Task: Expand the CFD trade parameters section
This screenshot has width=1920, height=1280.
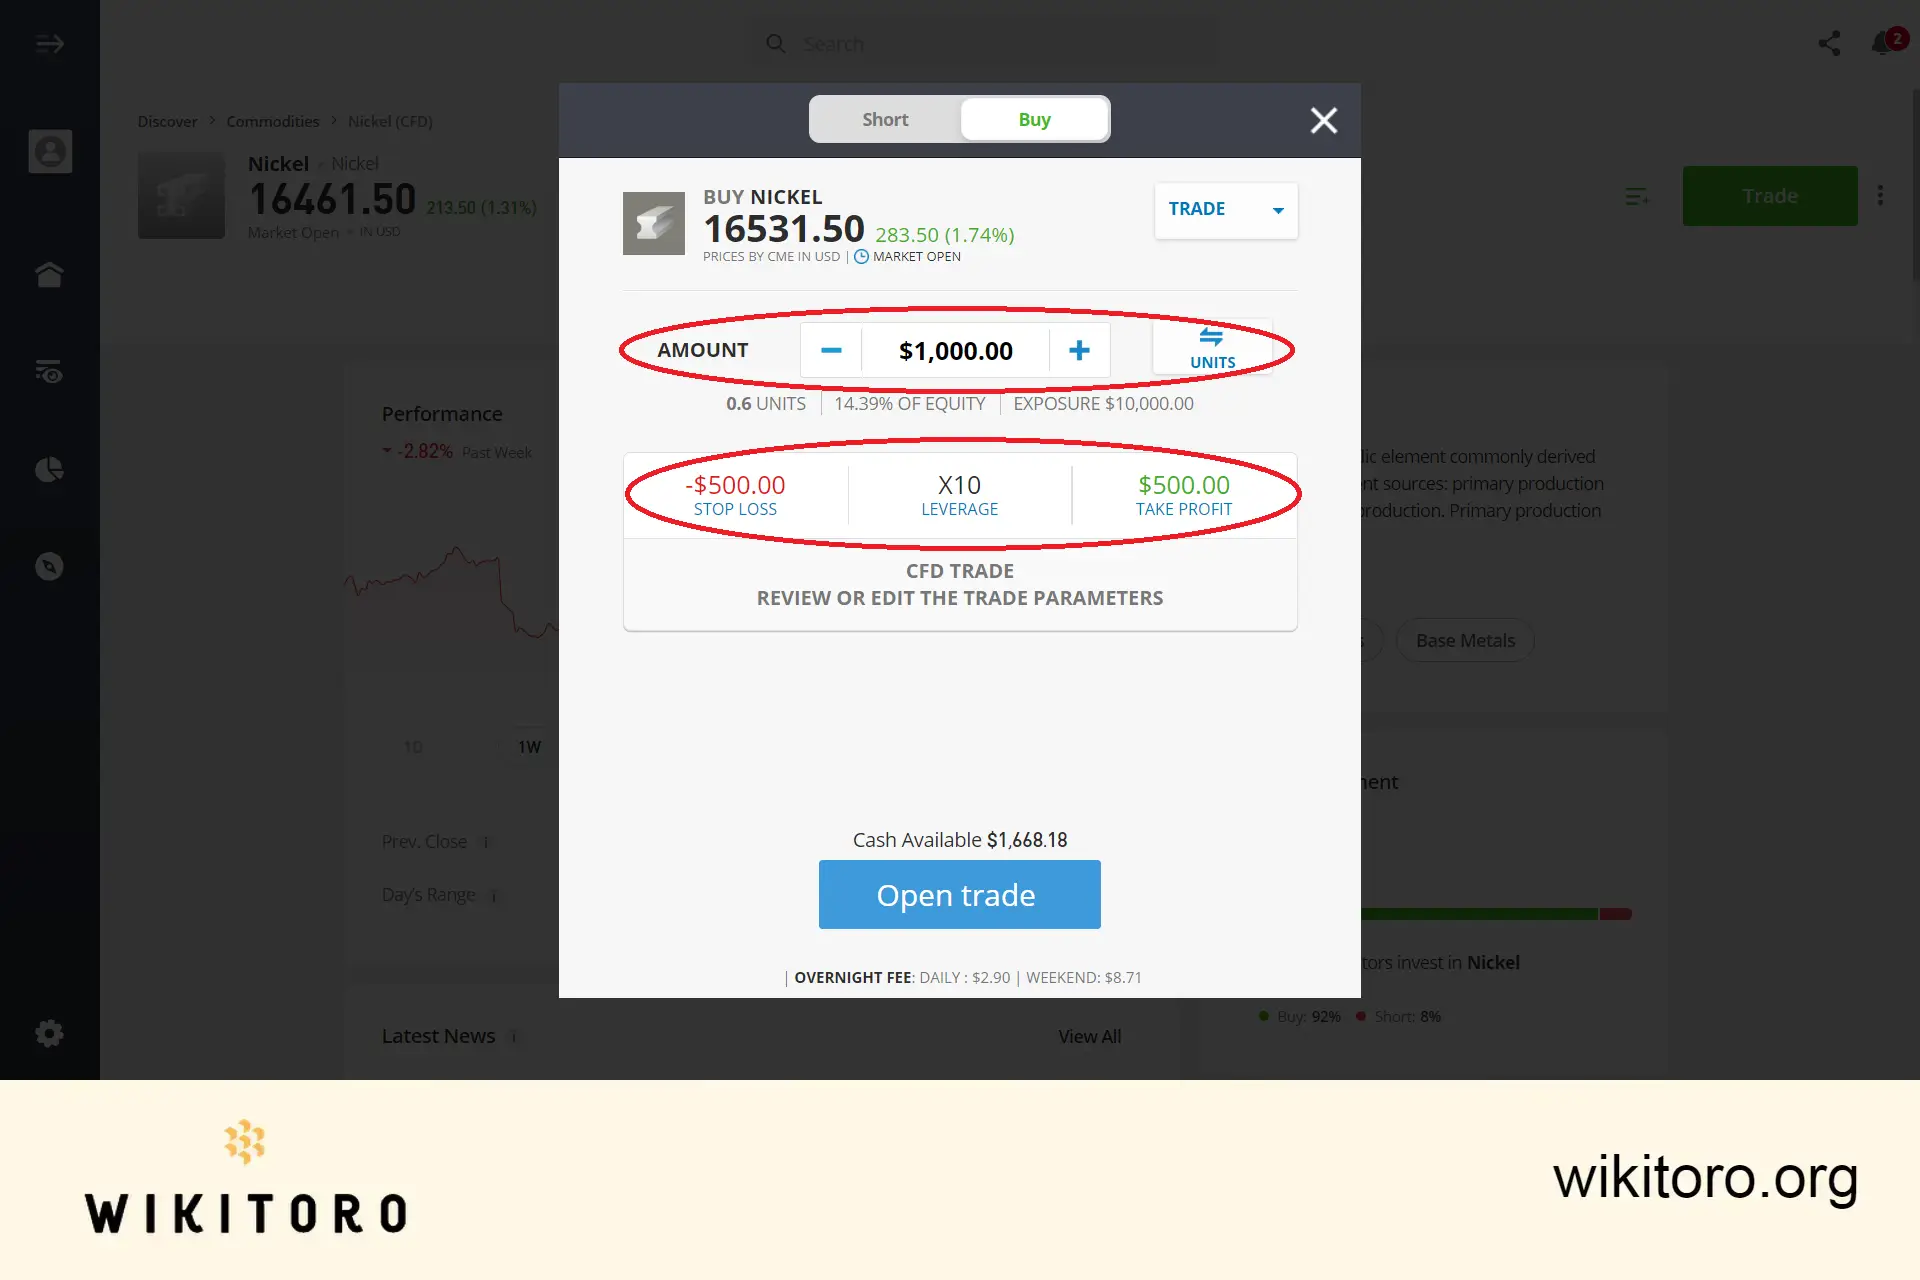Action: tap(960, 584)
